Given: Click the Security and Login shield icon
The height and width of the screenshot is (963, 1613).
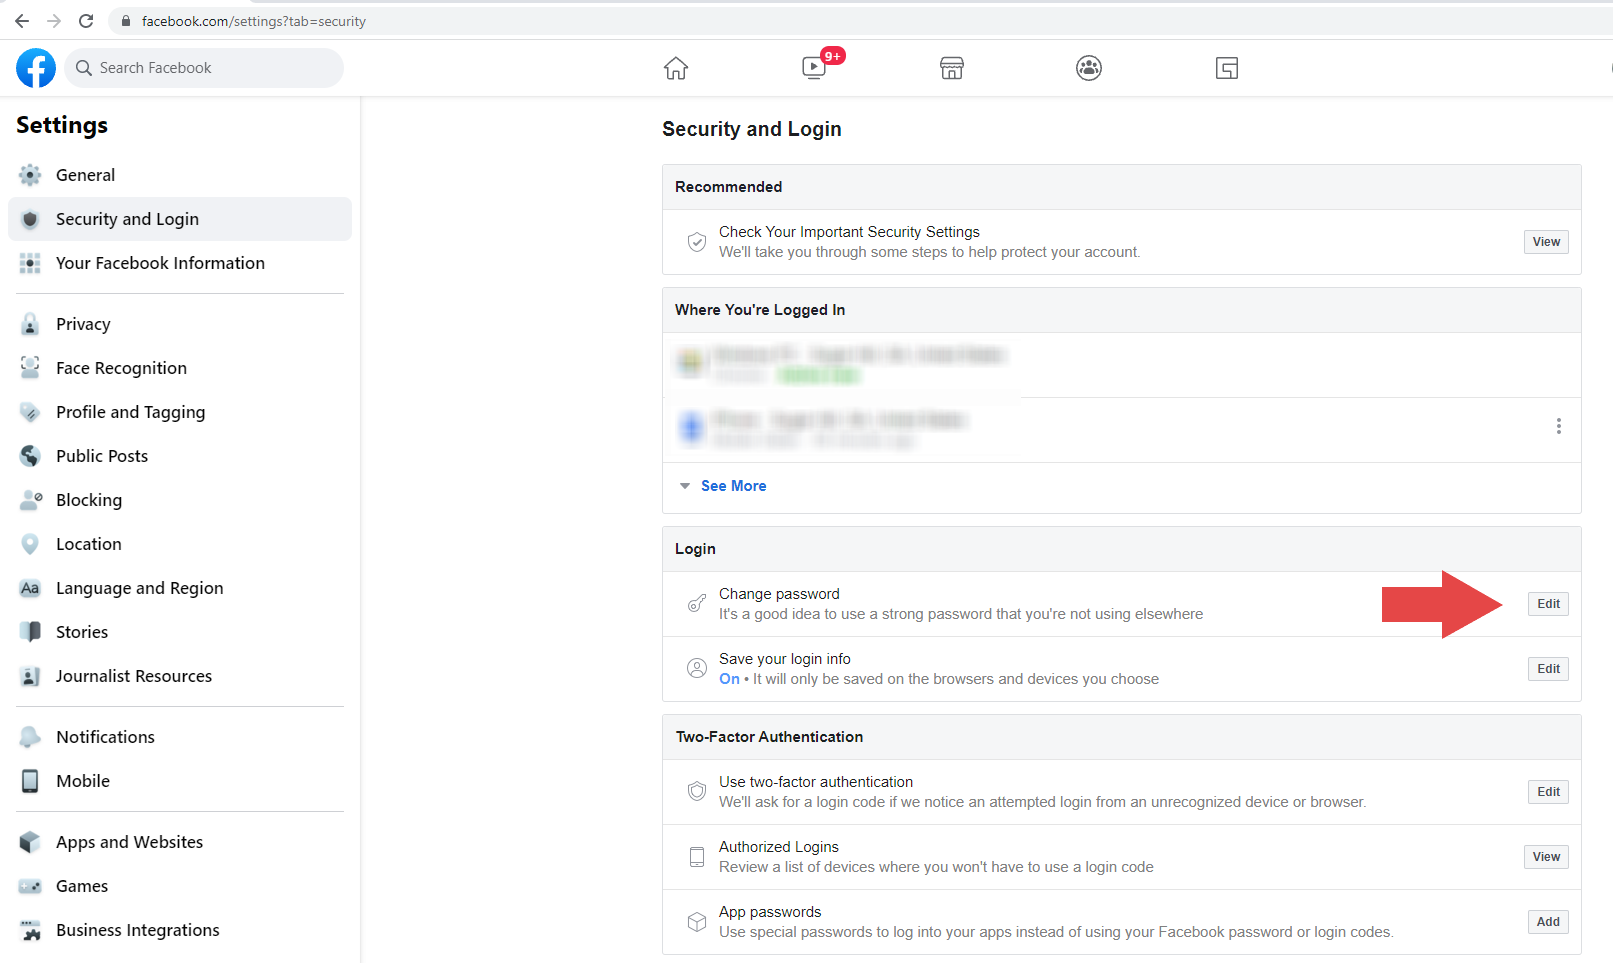Looking at the screenshot, I should [x=30, y=219].
